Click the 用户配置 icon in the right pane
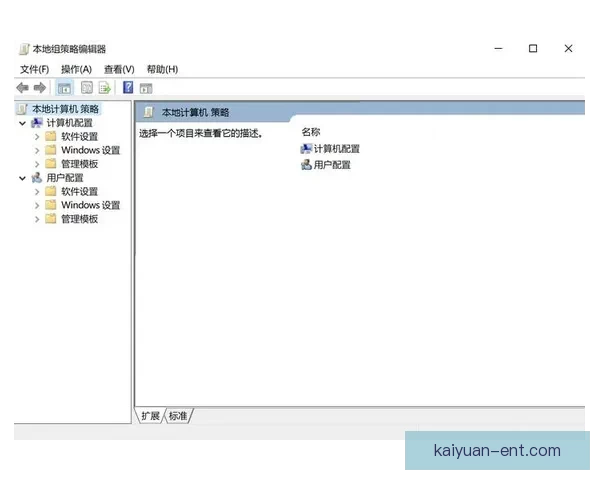 [306, 165]
